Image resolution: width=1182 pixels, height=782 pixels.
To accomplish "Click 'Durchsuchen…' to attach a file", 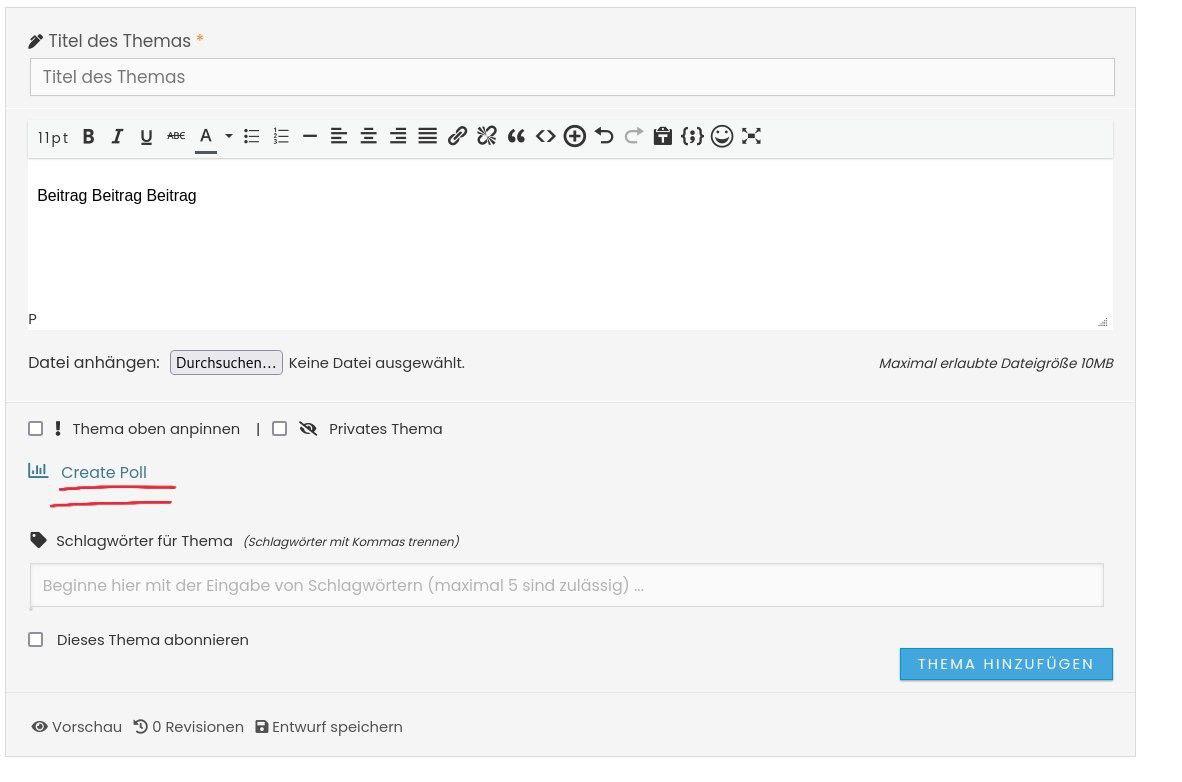I will (x=226, y=363).
